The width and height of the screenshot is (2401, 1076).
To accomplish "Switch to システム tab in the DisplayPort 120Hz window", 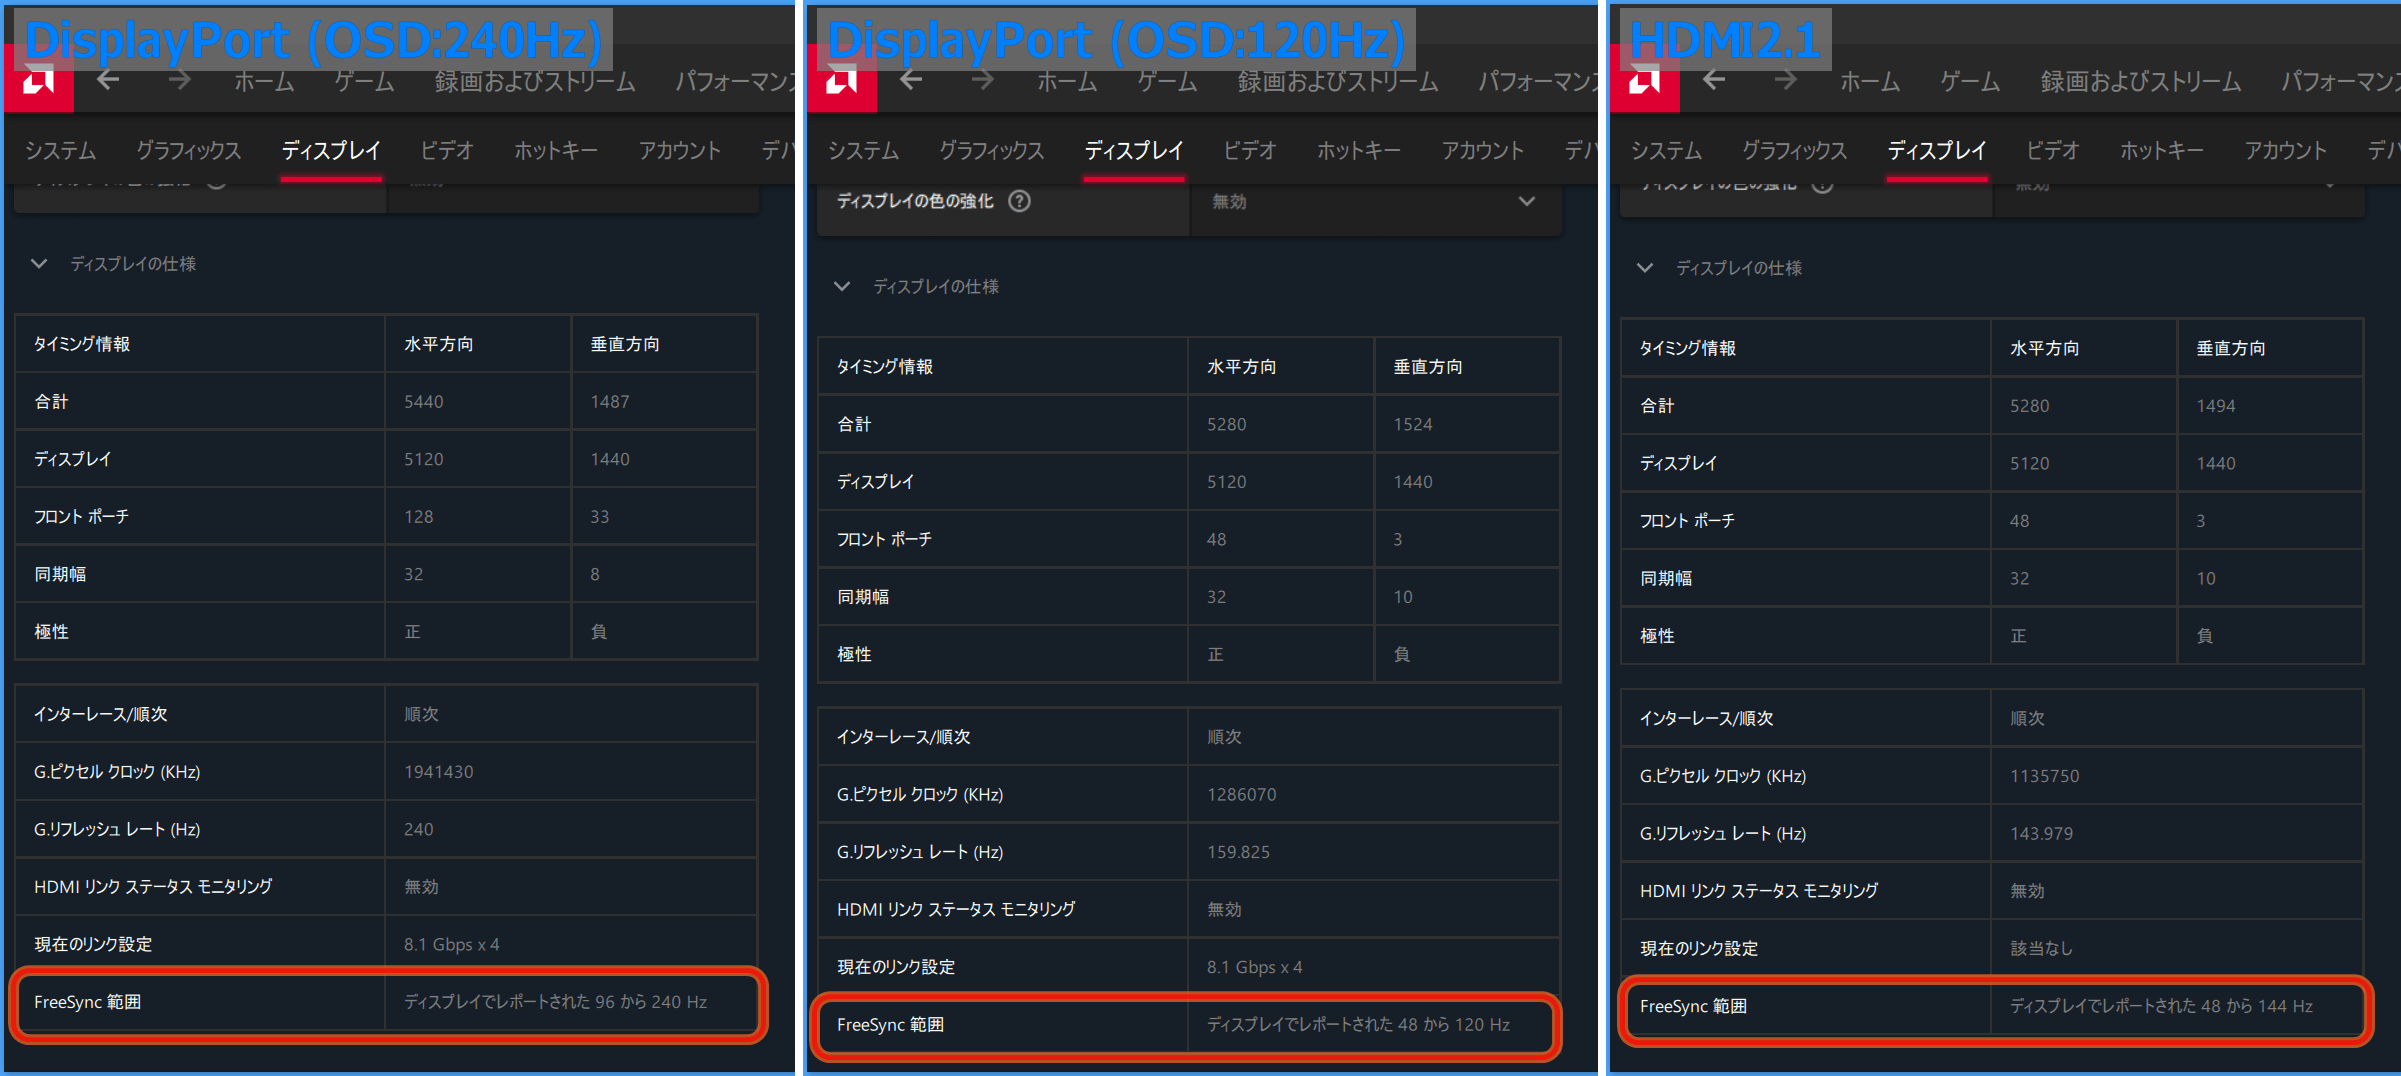I will [x=864, y=151].
